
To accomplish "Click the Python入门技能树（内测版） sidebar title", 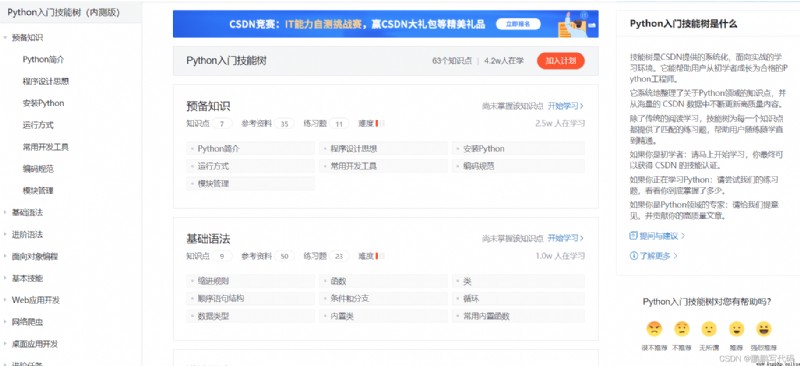I will [64, 13].
